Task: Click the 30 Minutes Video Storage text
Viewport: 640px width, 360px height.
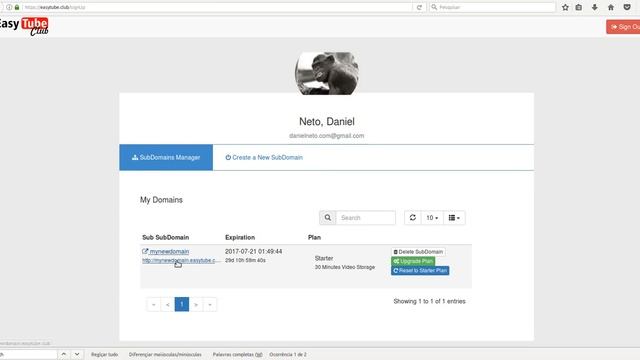Action: click(345, 267)
